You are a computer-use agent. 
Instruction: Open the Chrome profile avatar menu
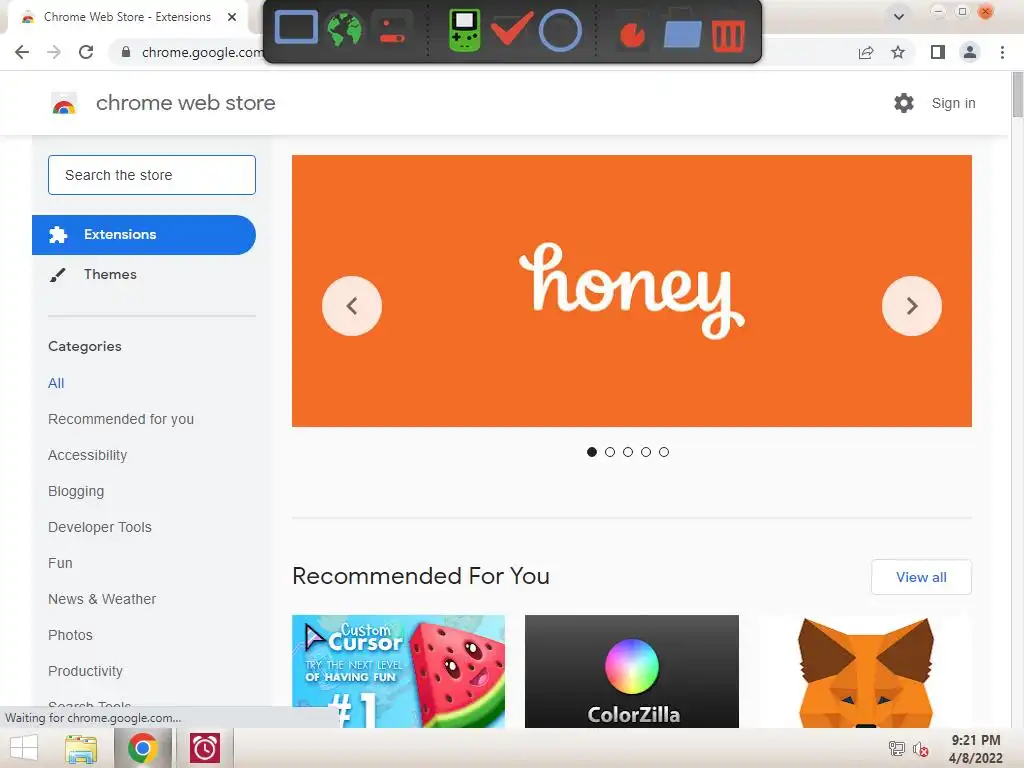coord(970,52)
